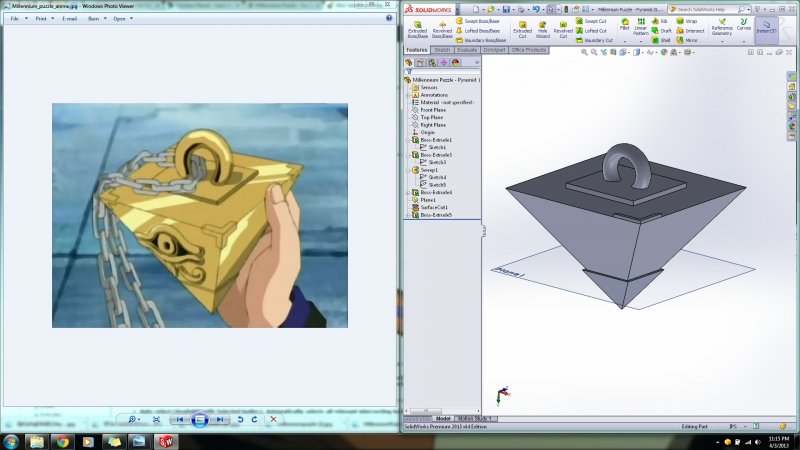Click the Revolved Cut tool
Screen dimensions: 800x450
click(563, 30)
